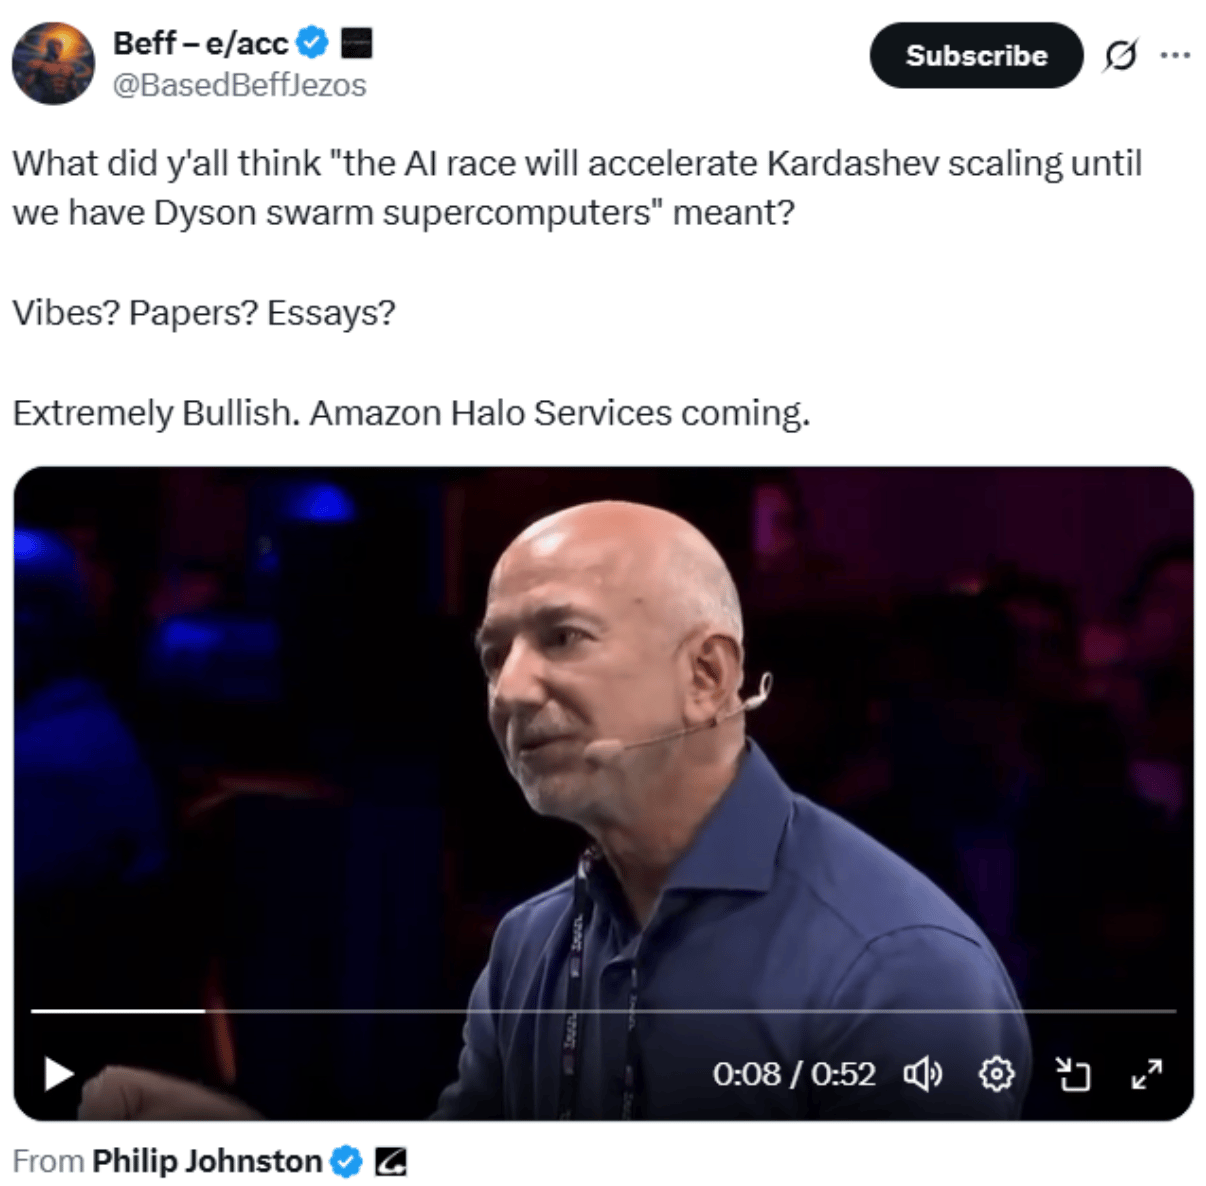Click the affiliate badge after Philip Johnston
Viewport: 1206px width, 1186px height.
(x=390, y=1162)
